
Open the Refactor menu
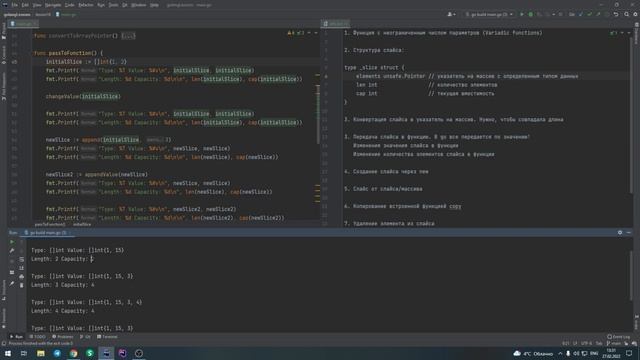point(86,5)
